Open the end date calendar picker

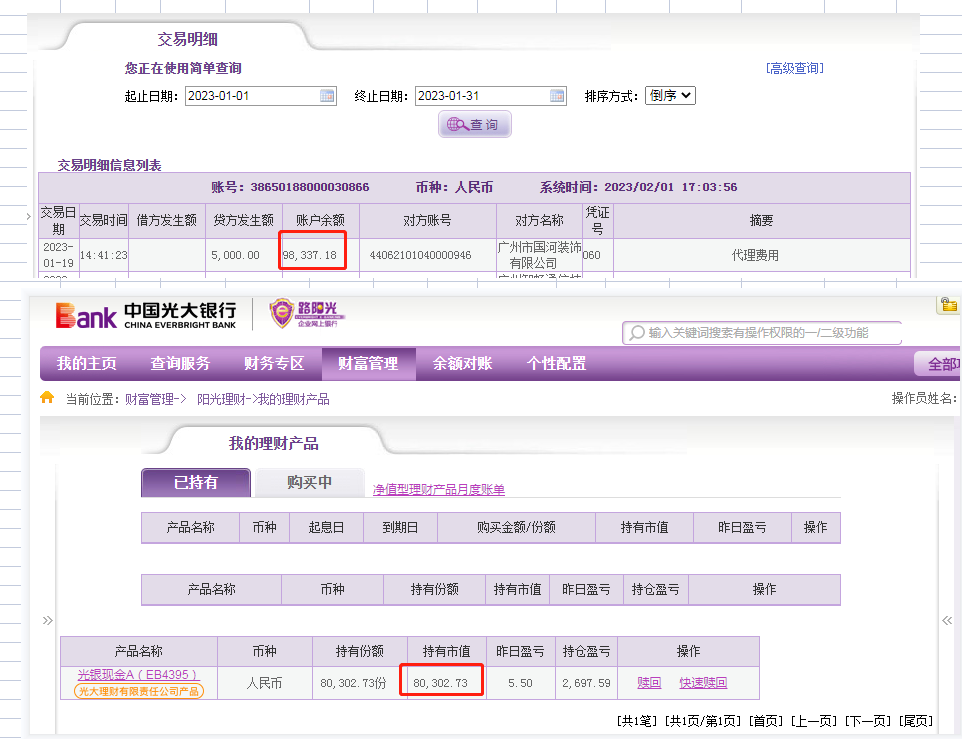click(x=557, y=96)
